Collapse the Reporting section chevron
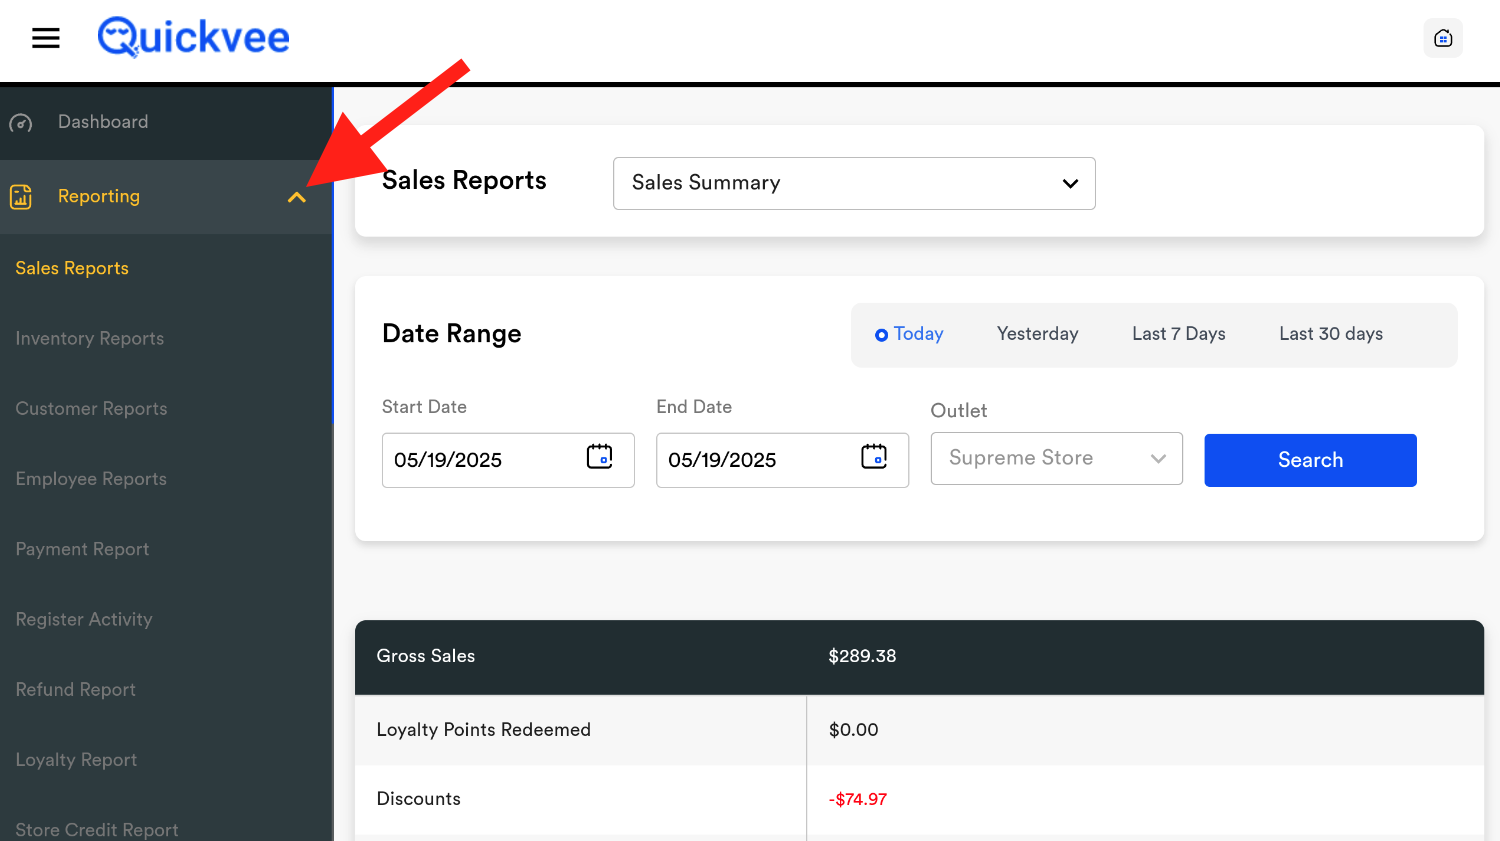 coord(296,197)
